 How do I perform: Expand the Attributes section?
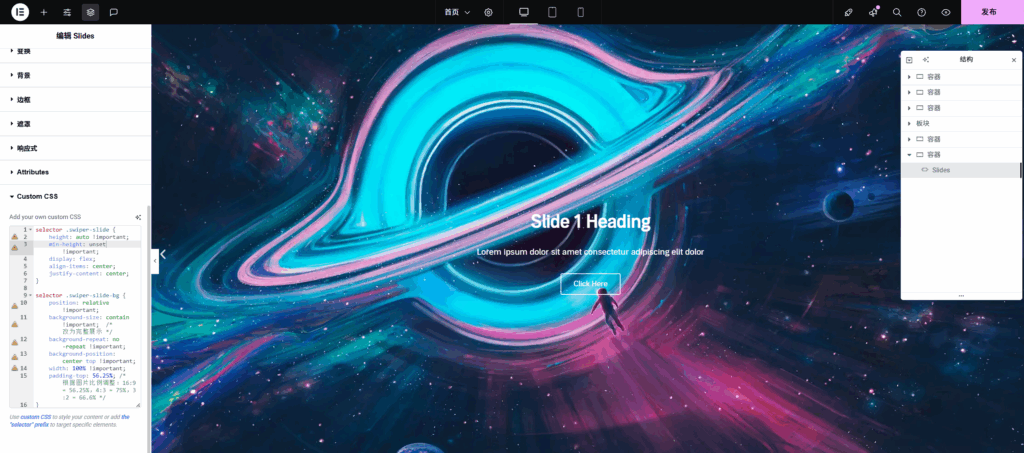33,172
